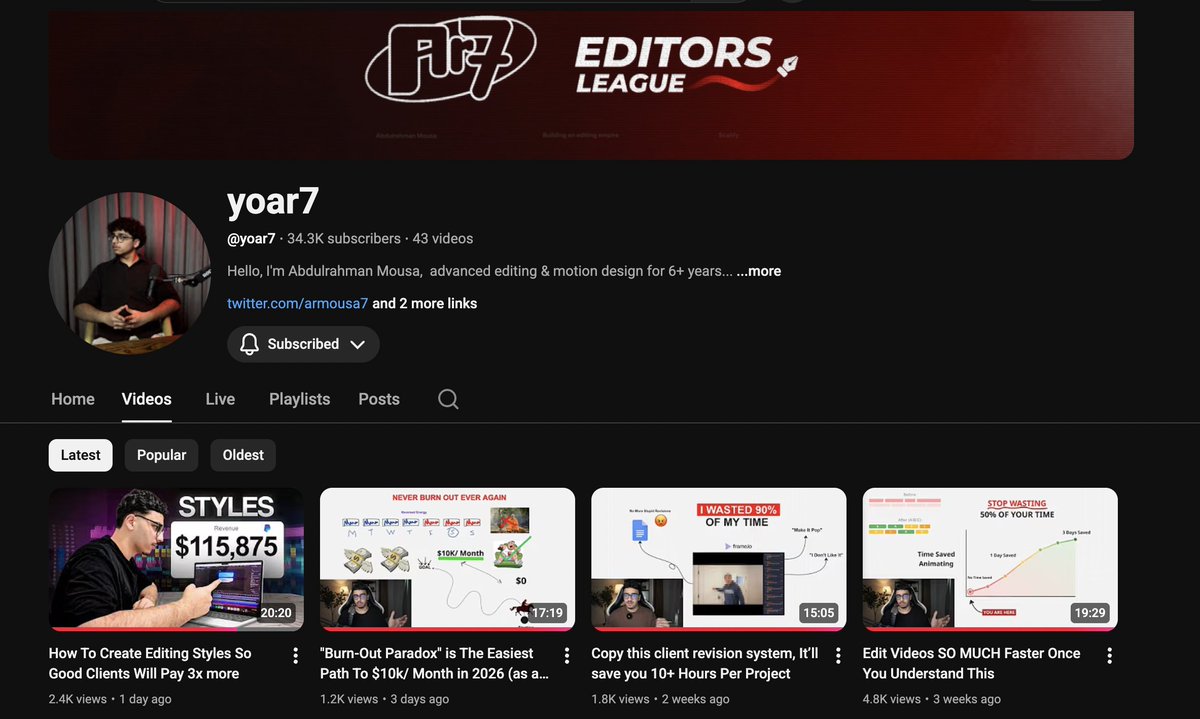Open options menu for "How To Create Editing Styles" video
Screen dimensions: 1200x719
pos(295,654)
